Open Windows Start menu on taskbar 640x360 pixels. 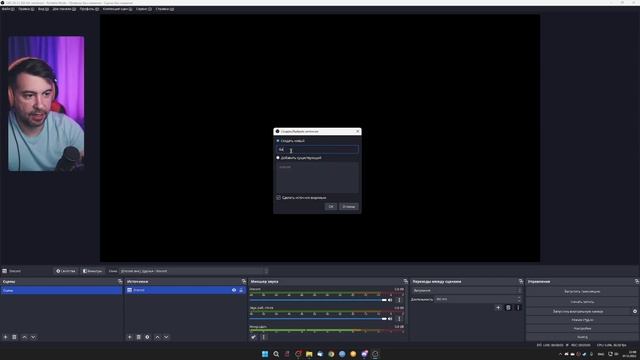[x=265, y=354]
